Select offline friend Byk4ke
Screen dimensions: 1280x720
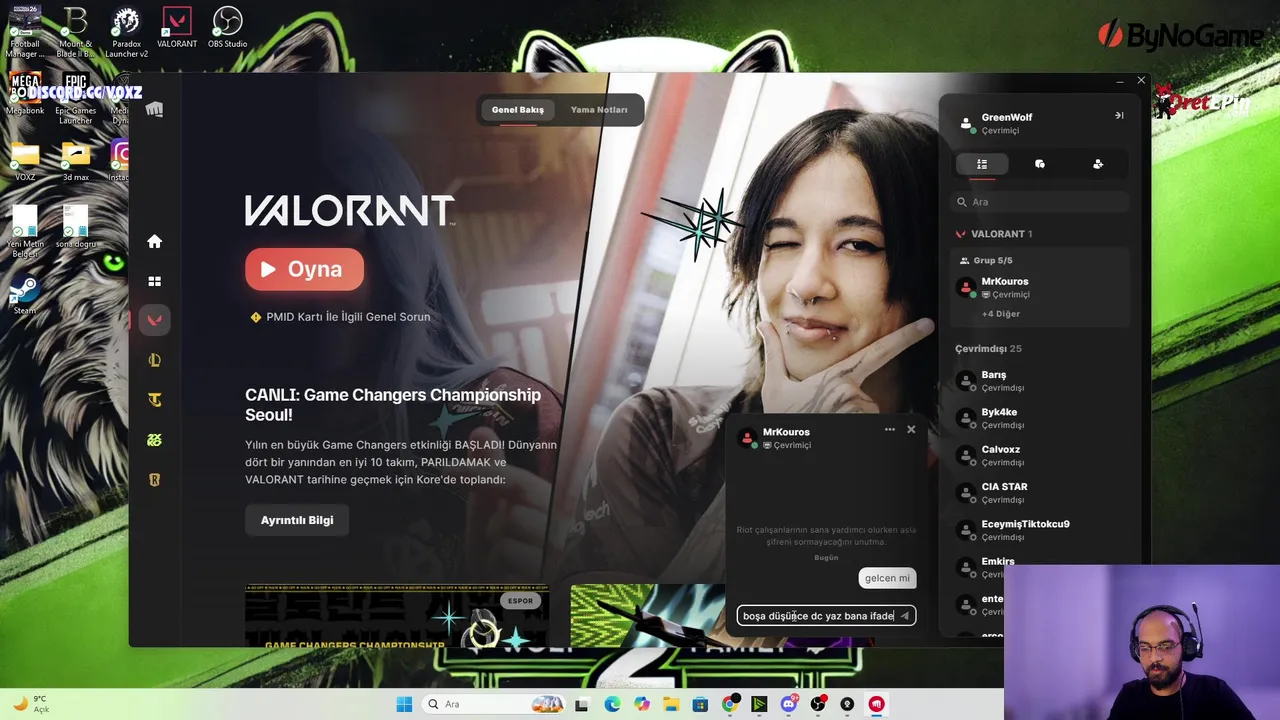coord(1040,418)
